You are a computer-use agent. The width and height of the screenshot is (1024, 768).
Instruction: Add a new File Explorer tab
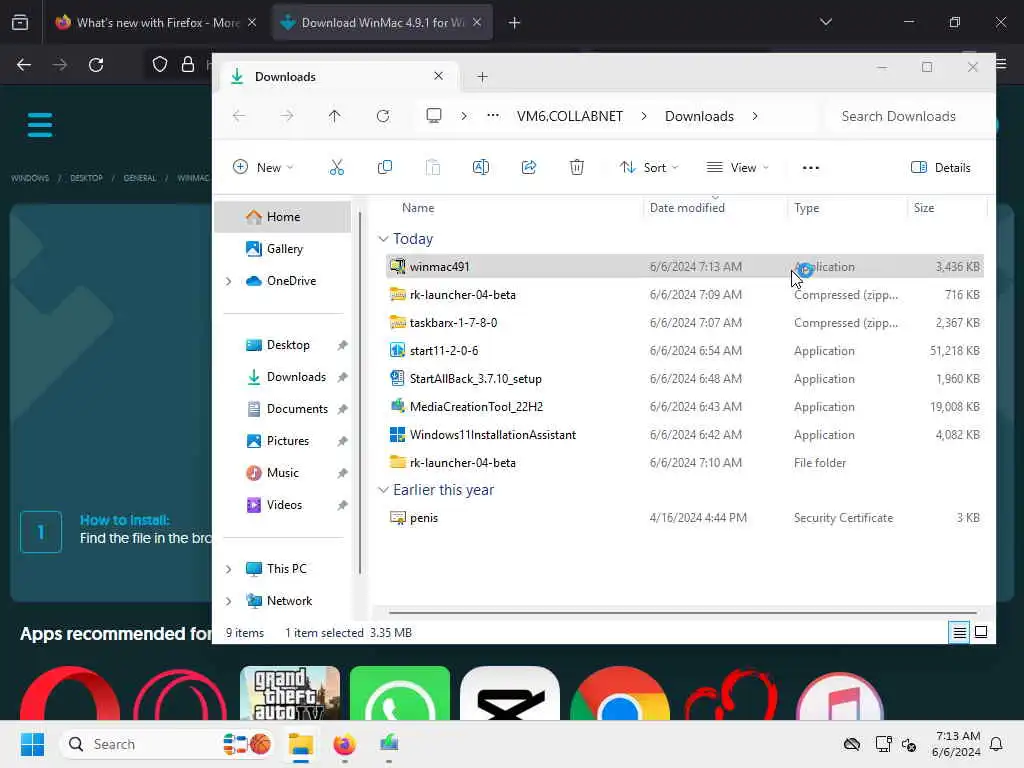pos(482,77)
